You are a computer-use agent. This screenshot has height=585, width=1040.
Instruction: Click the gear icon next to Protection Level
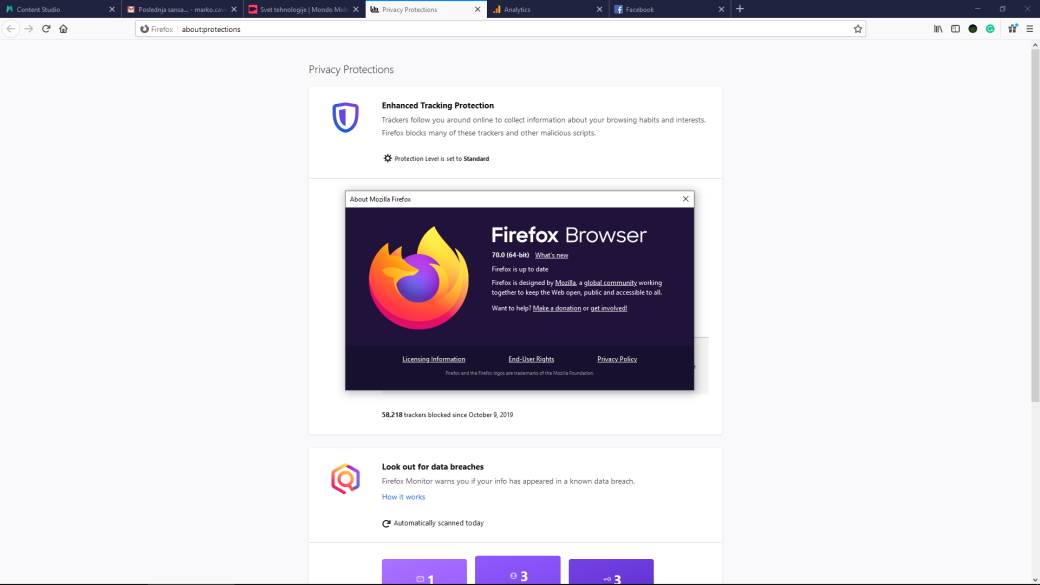coord(387,158)
